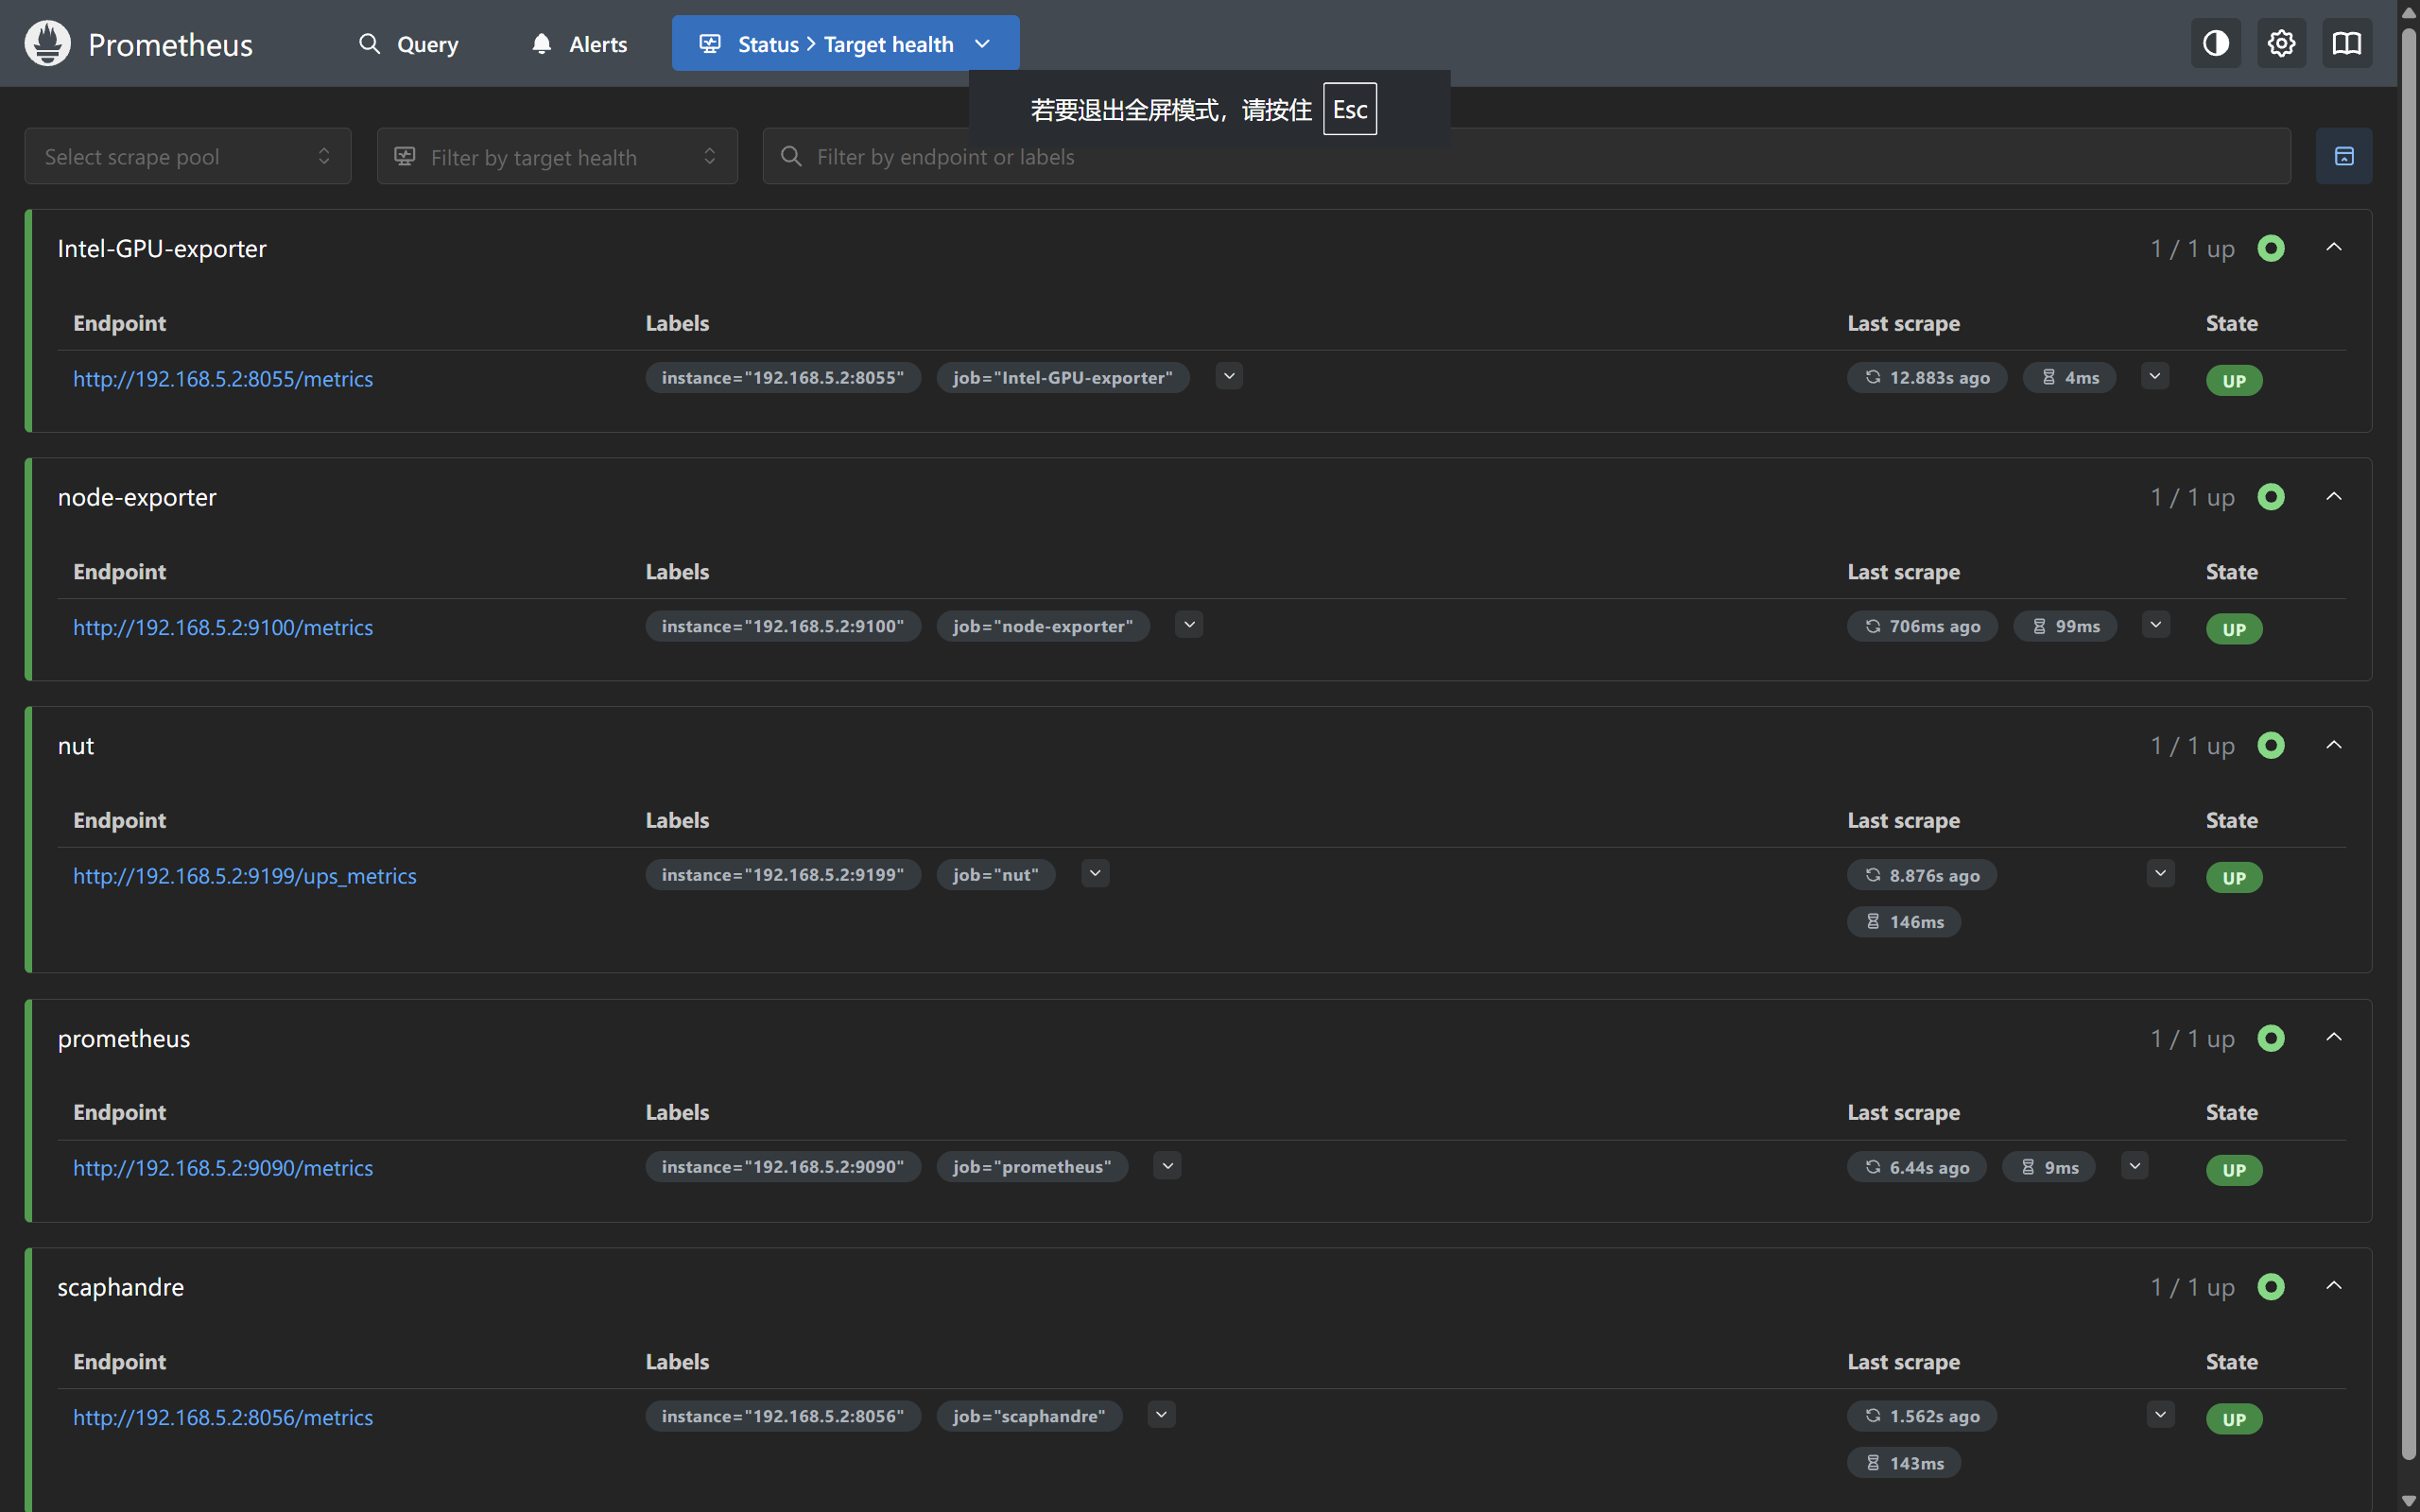Open the 192.168.5.2:9090 metrics endpoint link
Screen dimensions: 2420x1512
[x=222, y=1168]
